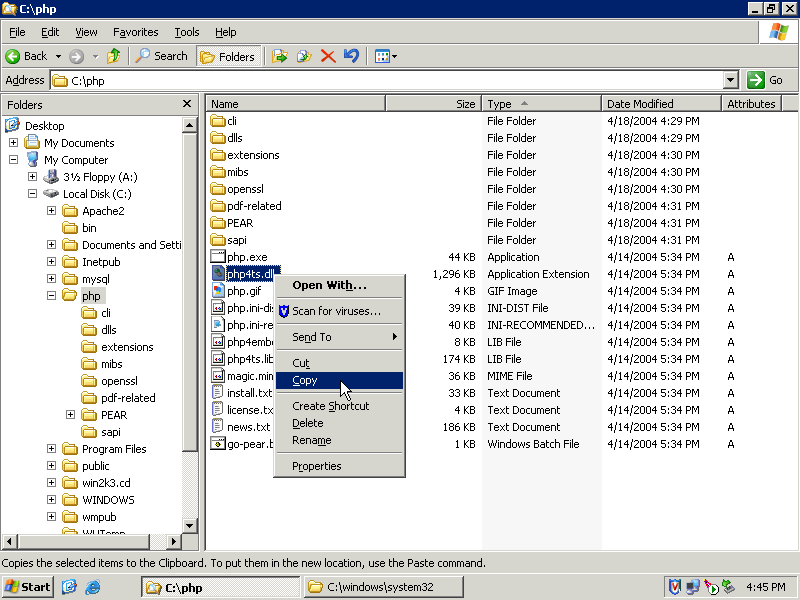Choose Properties in the context menu
The width and height of the screenshot is (800, 600).
[316, 466]
